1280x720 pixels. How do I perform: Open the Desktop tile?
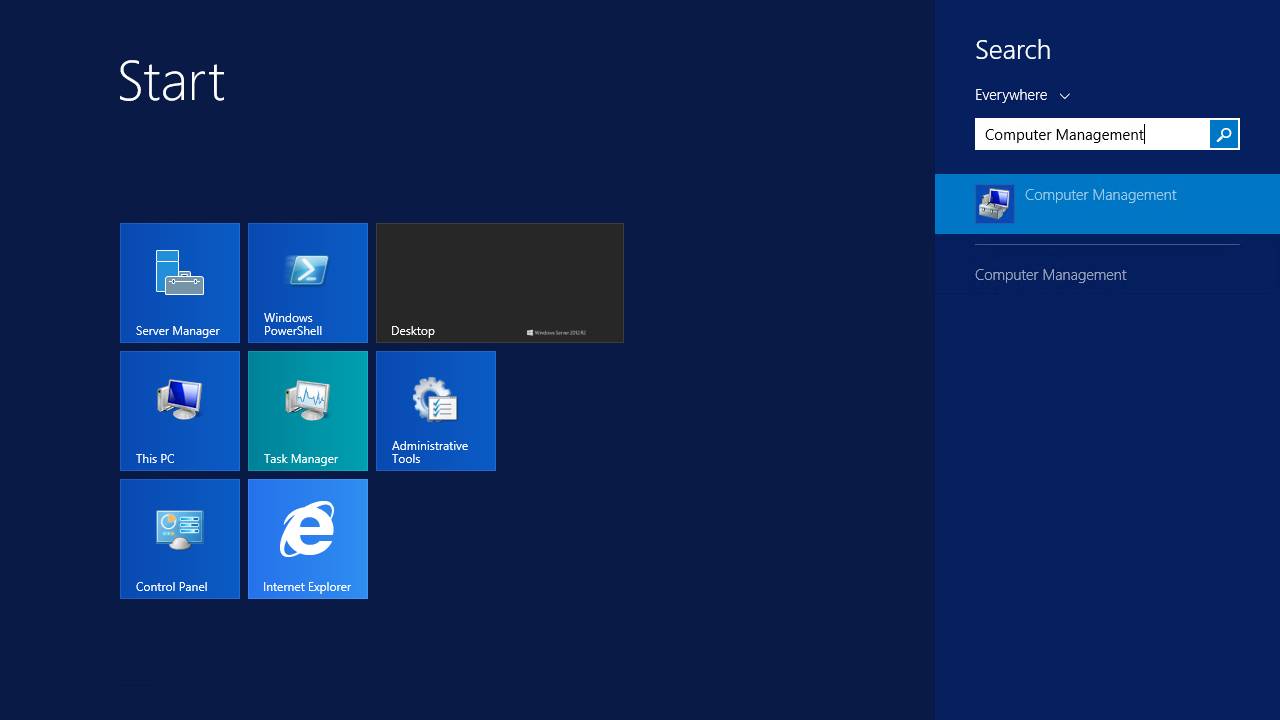point(500,283)
